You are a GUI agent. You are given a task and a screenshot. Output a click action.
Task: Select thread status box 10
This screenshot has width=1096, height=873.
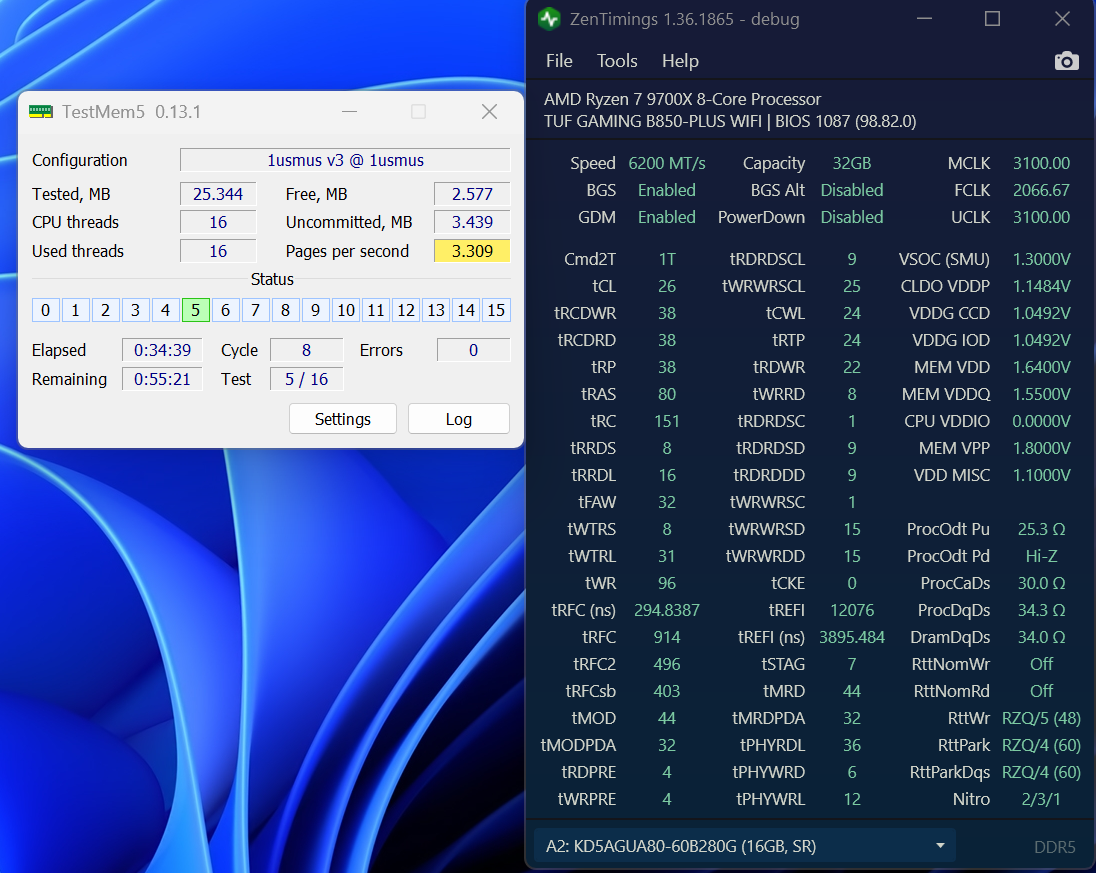[346, 310]
